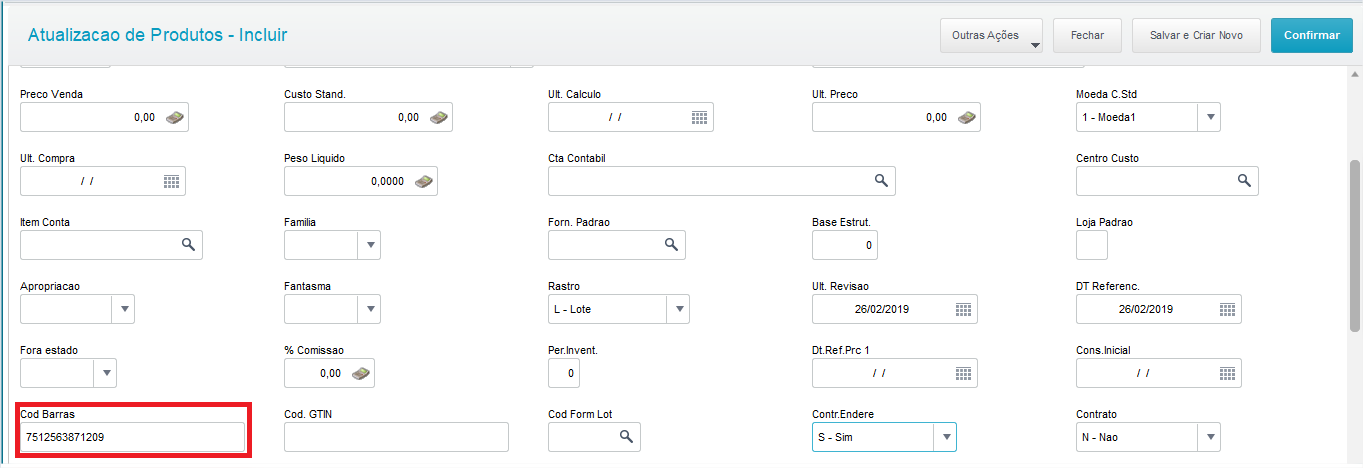Open the Outras Ações menu
The height and width of the screenshot is (468, 1363).
(991, 35)
